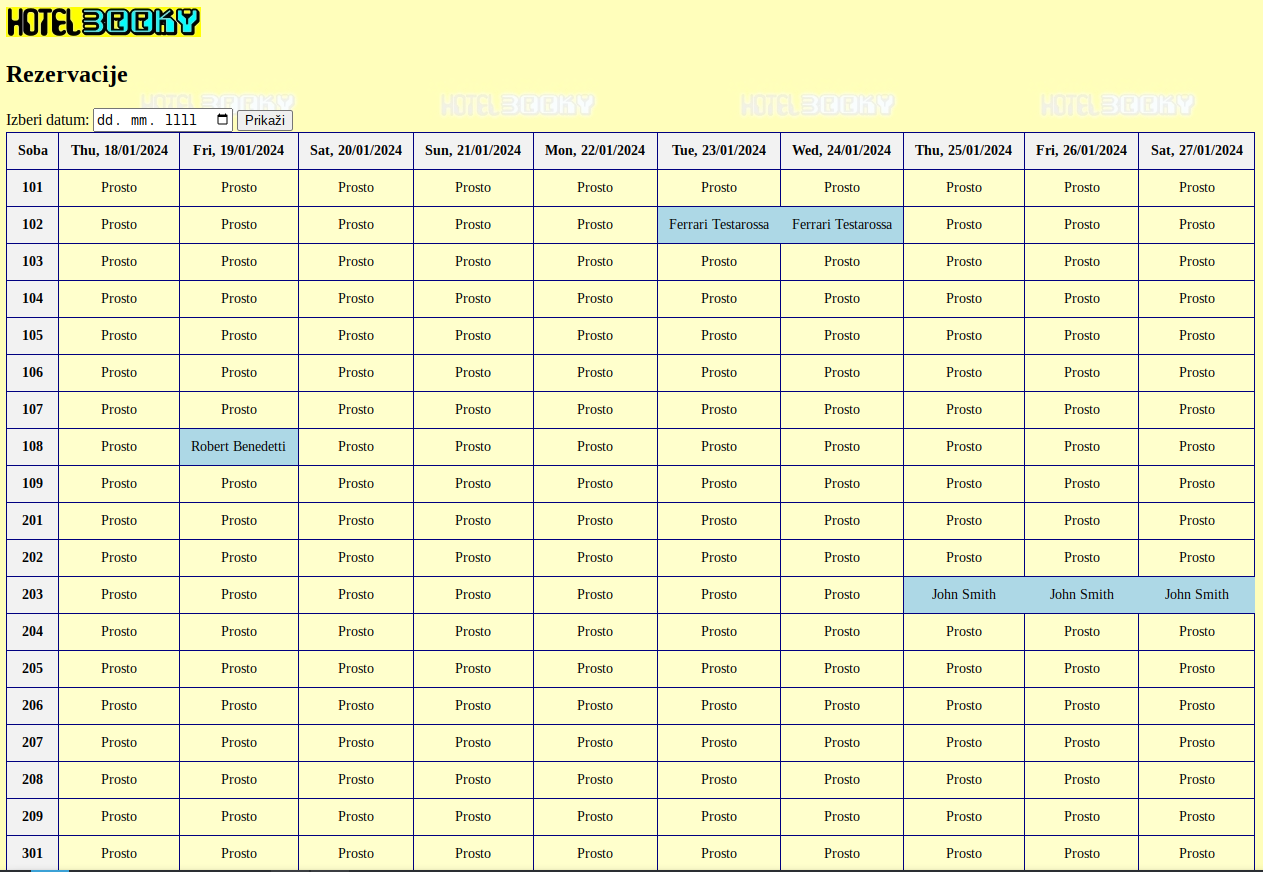The image size is (1263, 872).
Task: Select room 101 row header
Action: [33, 188]
